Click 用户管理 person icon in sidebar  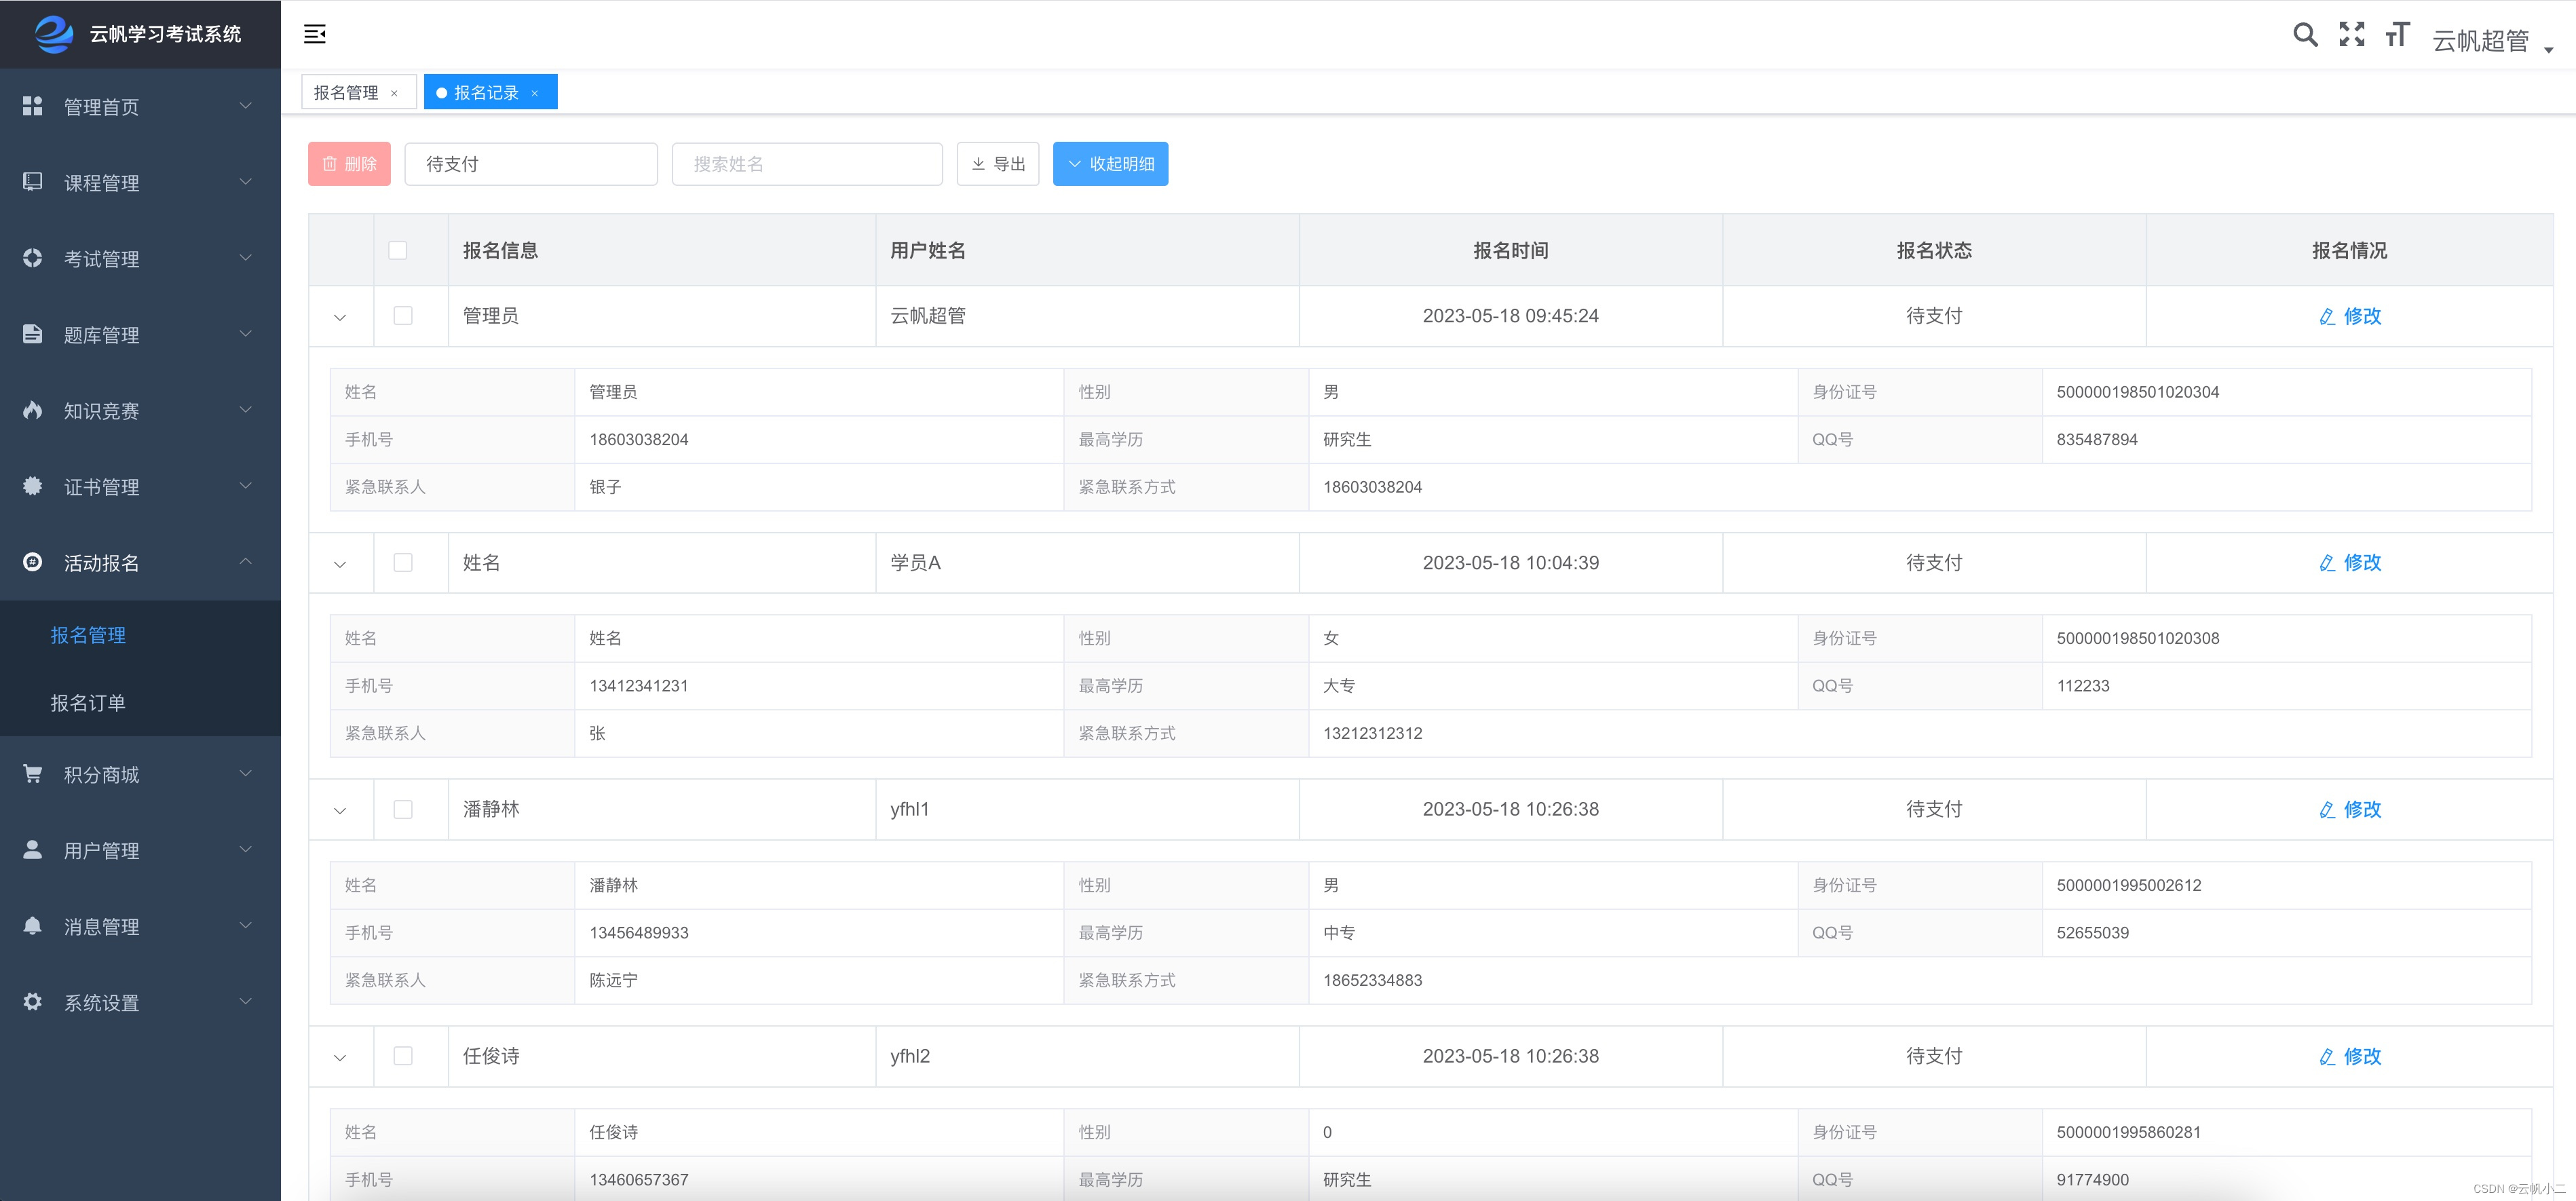click(x=33, y=850)
